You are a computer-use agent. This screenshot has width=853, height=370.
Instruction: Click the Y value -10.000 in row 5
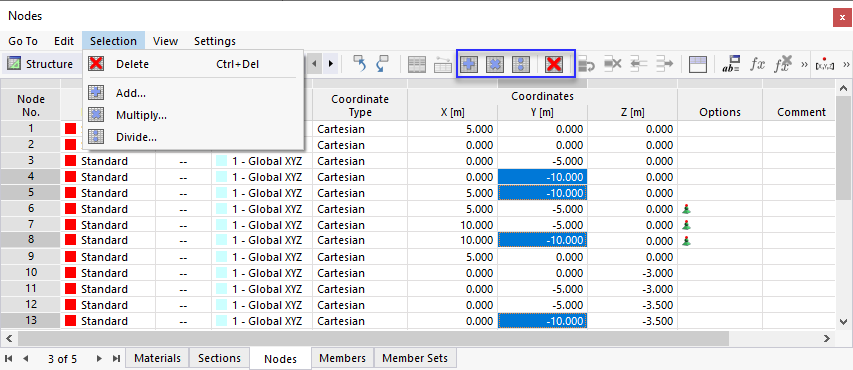(542, 193)
